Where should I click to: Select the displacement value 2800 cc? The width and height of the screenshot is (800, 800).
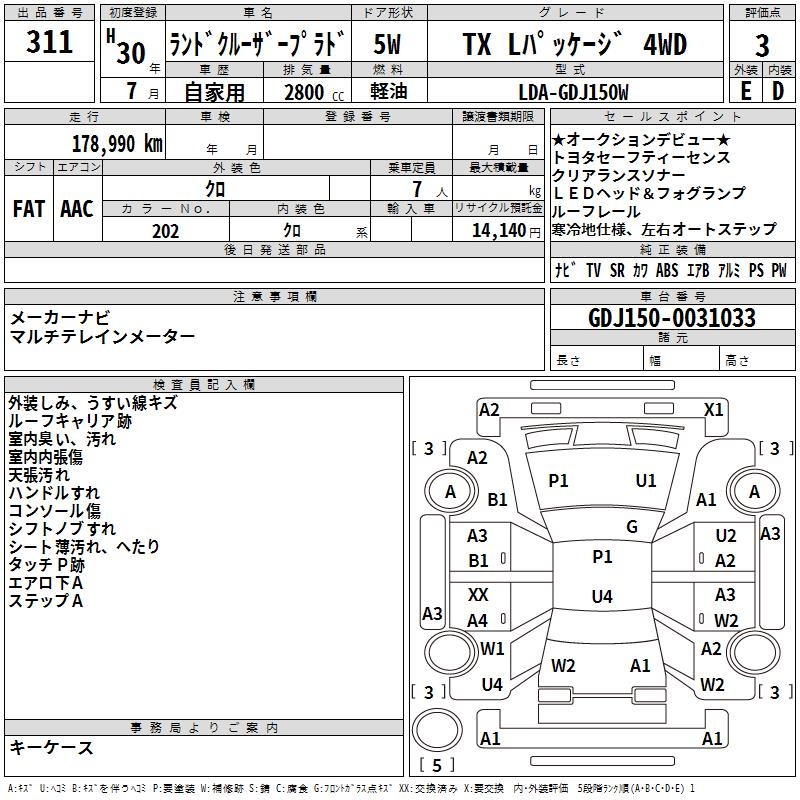coord(314,92)
